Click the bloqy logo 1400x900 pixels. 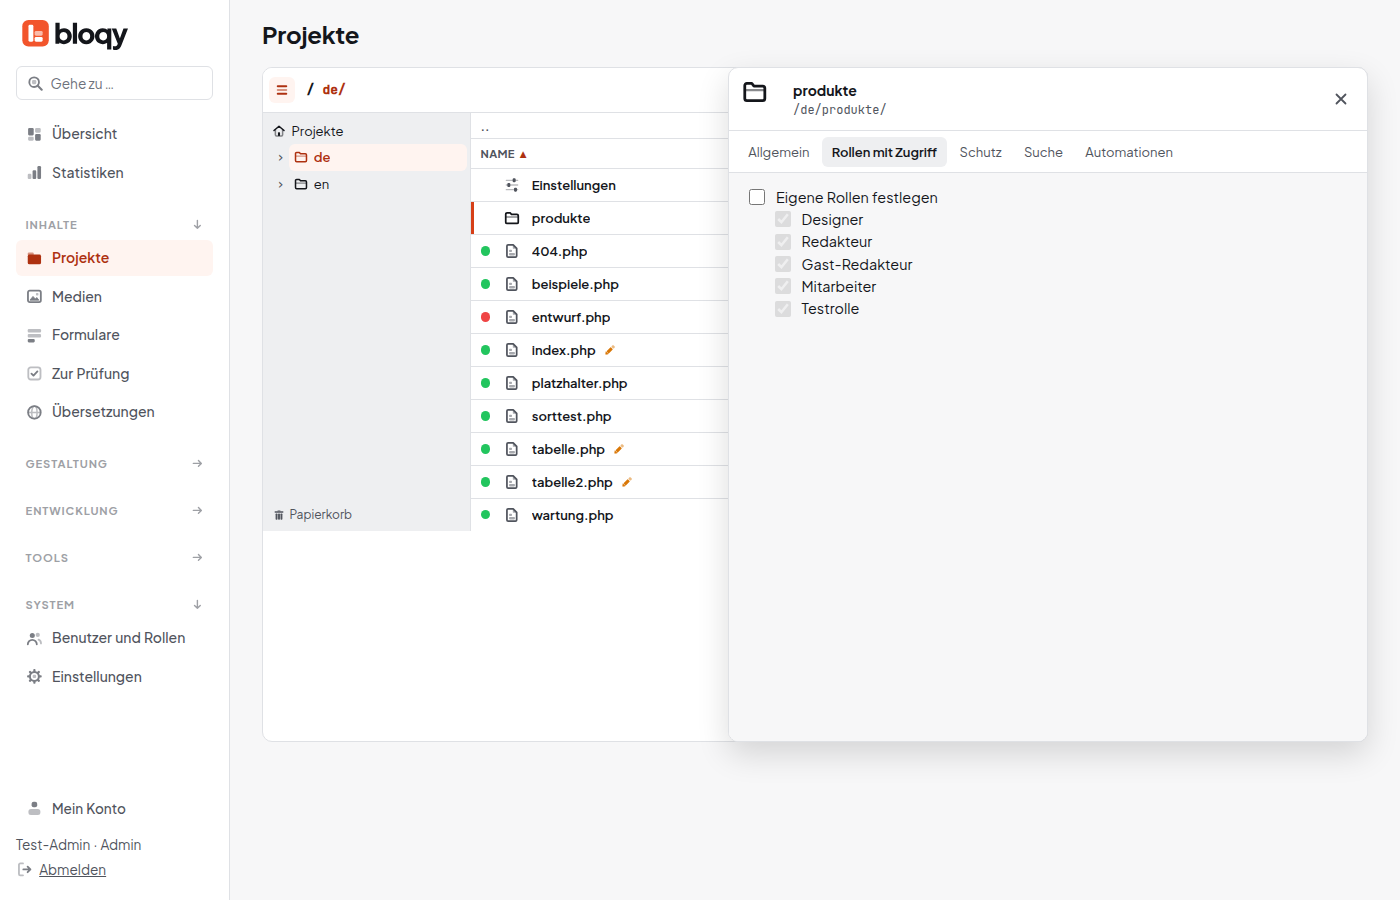75,35
